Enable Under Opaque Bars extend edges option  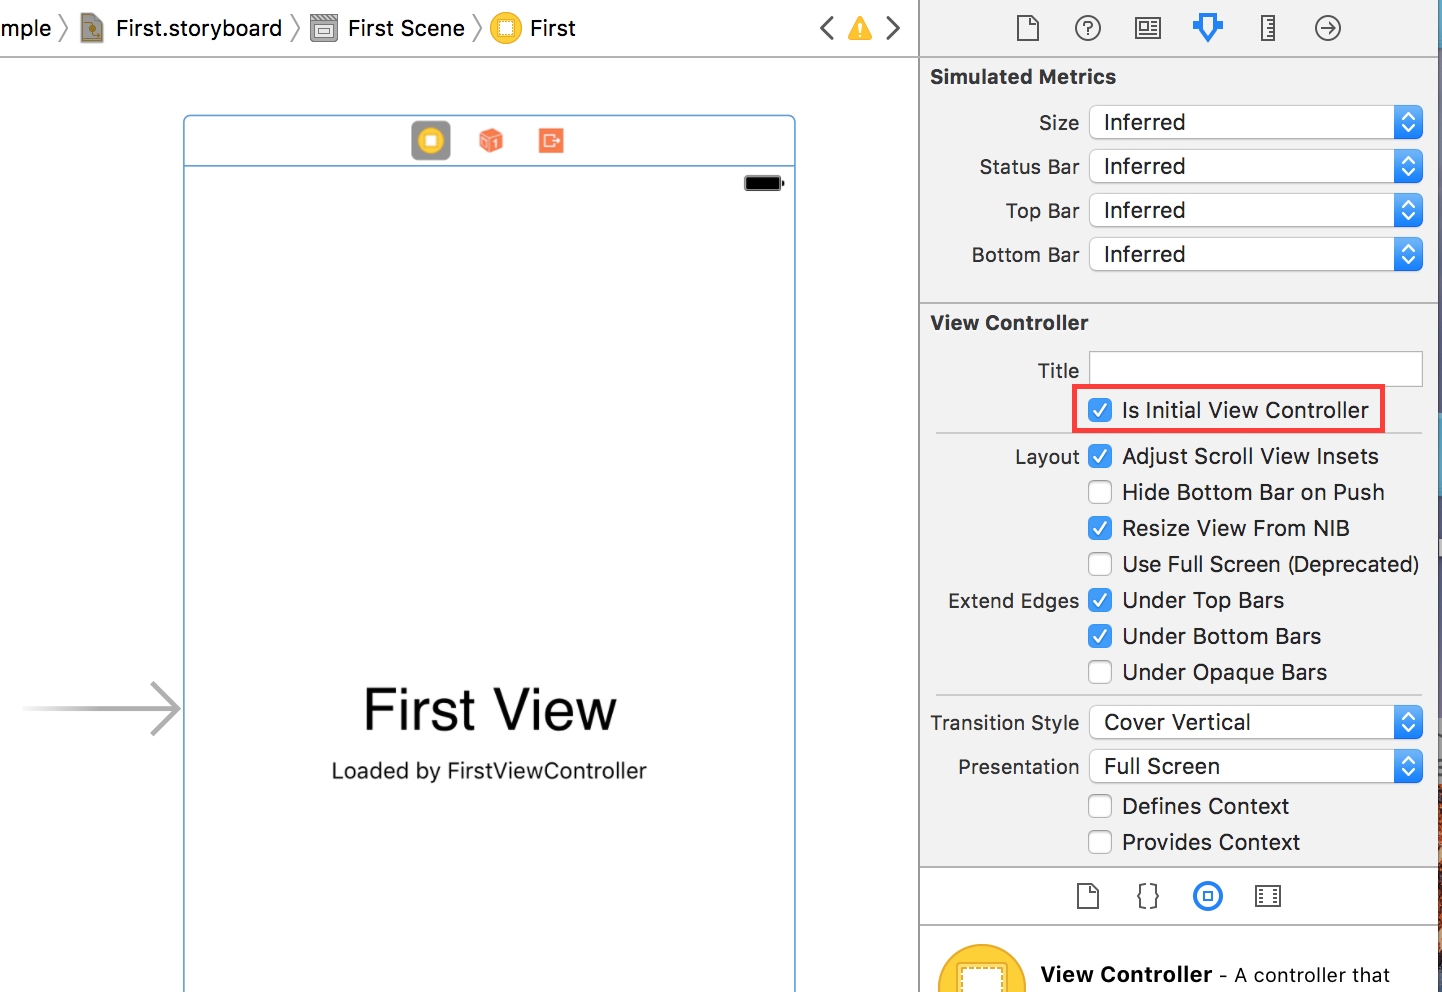(x=1100, y=672)
